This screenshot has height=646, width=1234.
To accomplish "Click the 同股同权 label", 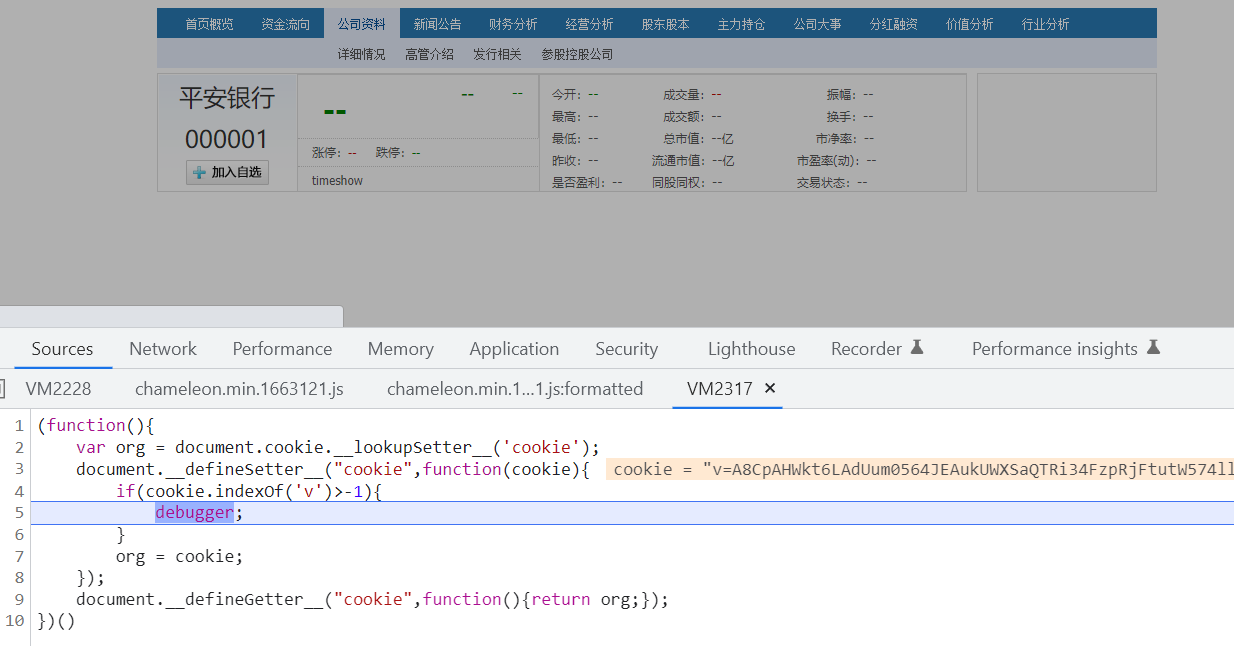I will pyautogui.click(x=678, y=183).
